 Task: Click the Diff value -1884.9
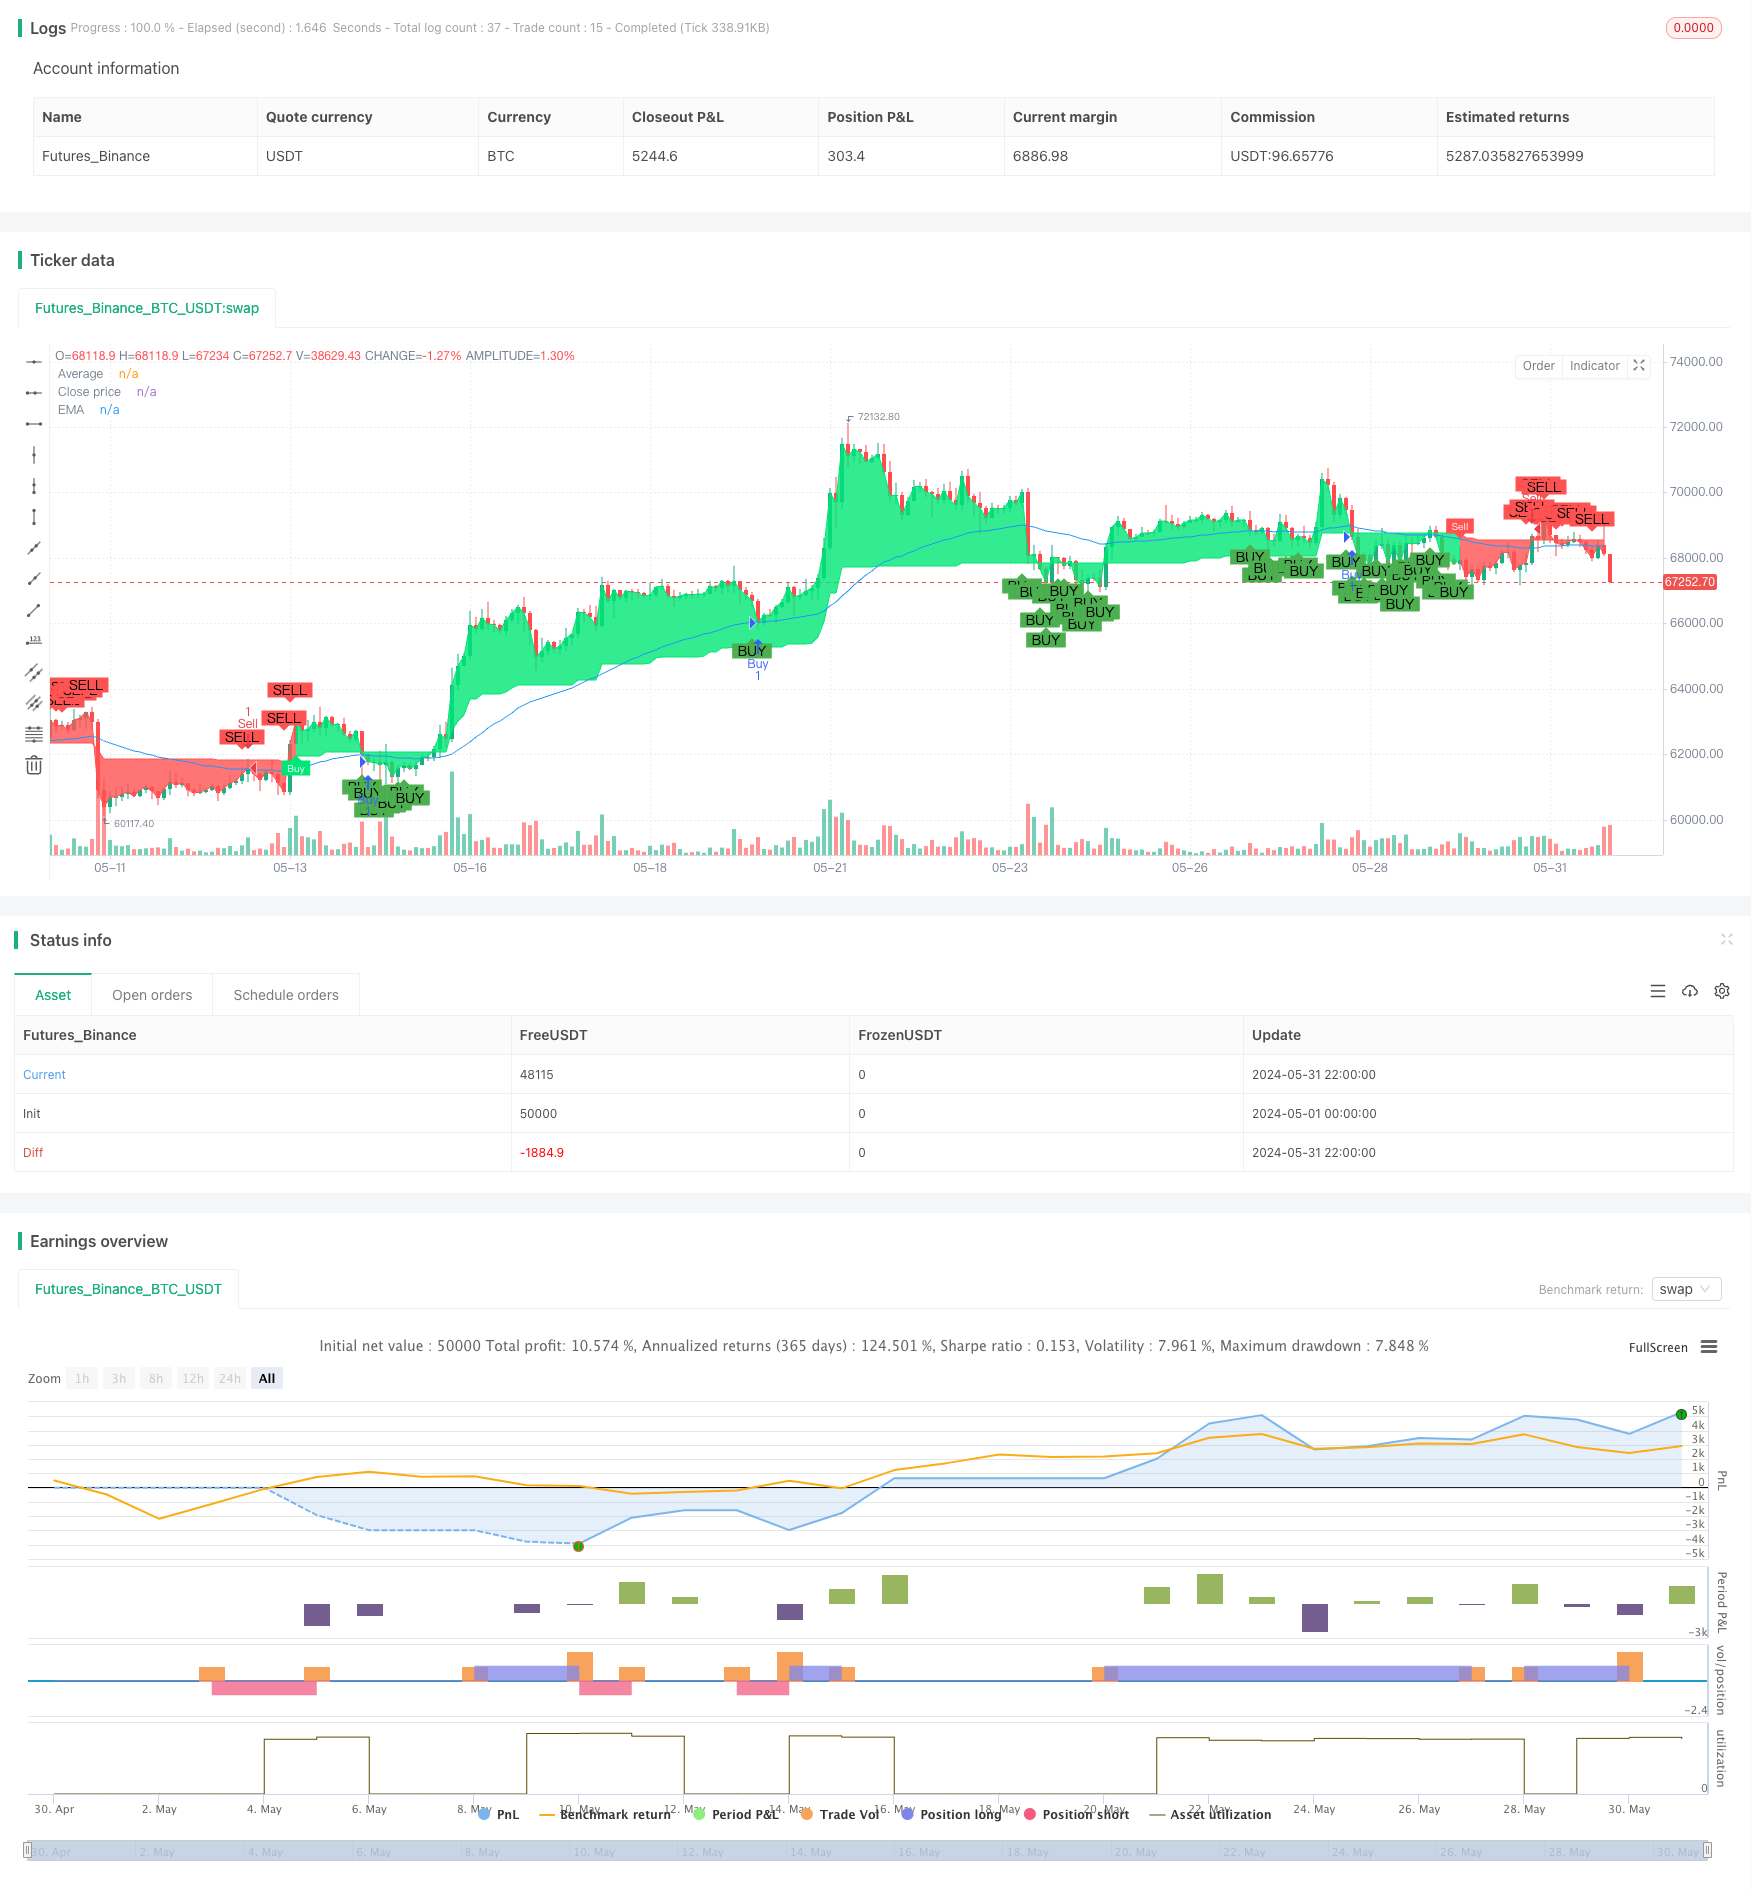tap(542, 1153)
